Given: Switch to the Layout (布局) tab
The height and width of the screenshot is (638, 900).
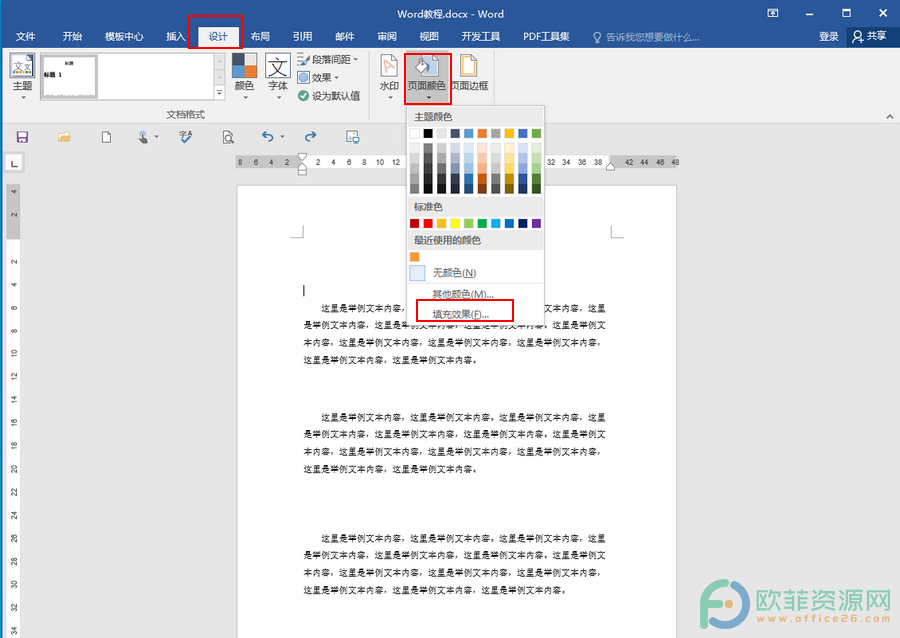Looking at the screenshot, I should point(260,37).
